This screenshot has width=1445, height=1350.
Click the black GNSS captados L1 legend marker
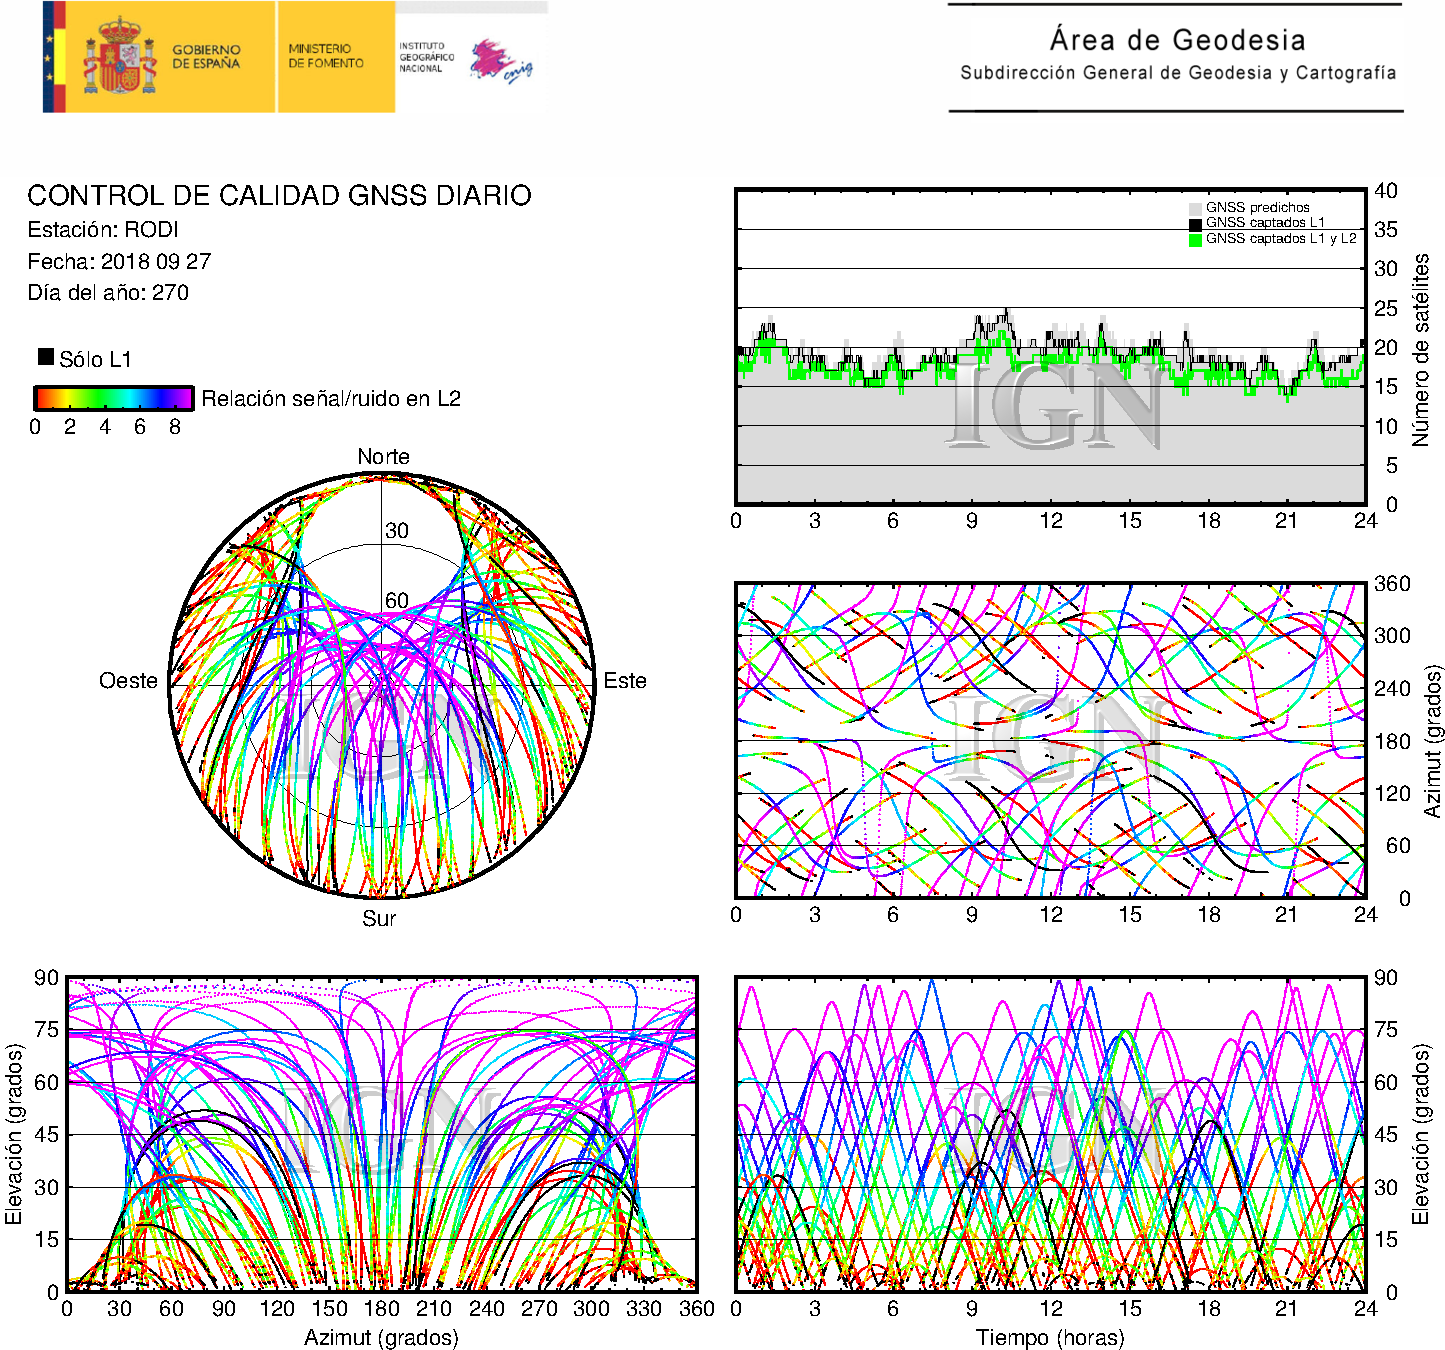click(1195, 224)
